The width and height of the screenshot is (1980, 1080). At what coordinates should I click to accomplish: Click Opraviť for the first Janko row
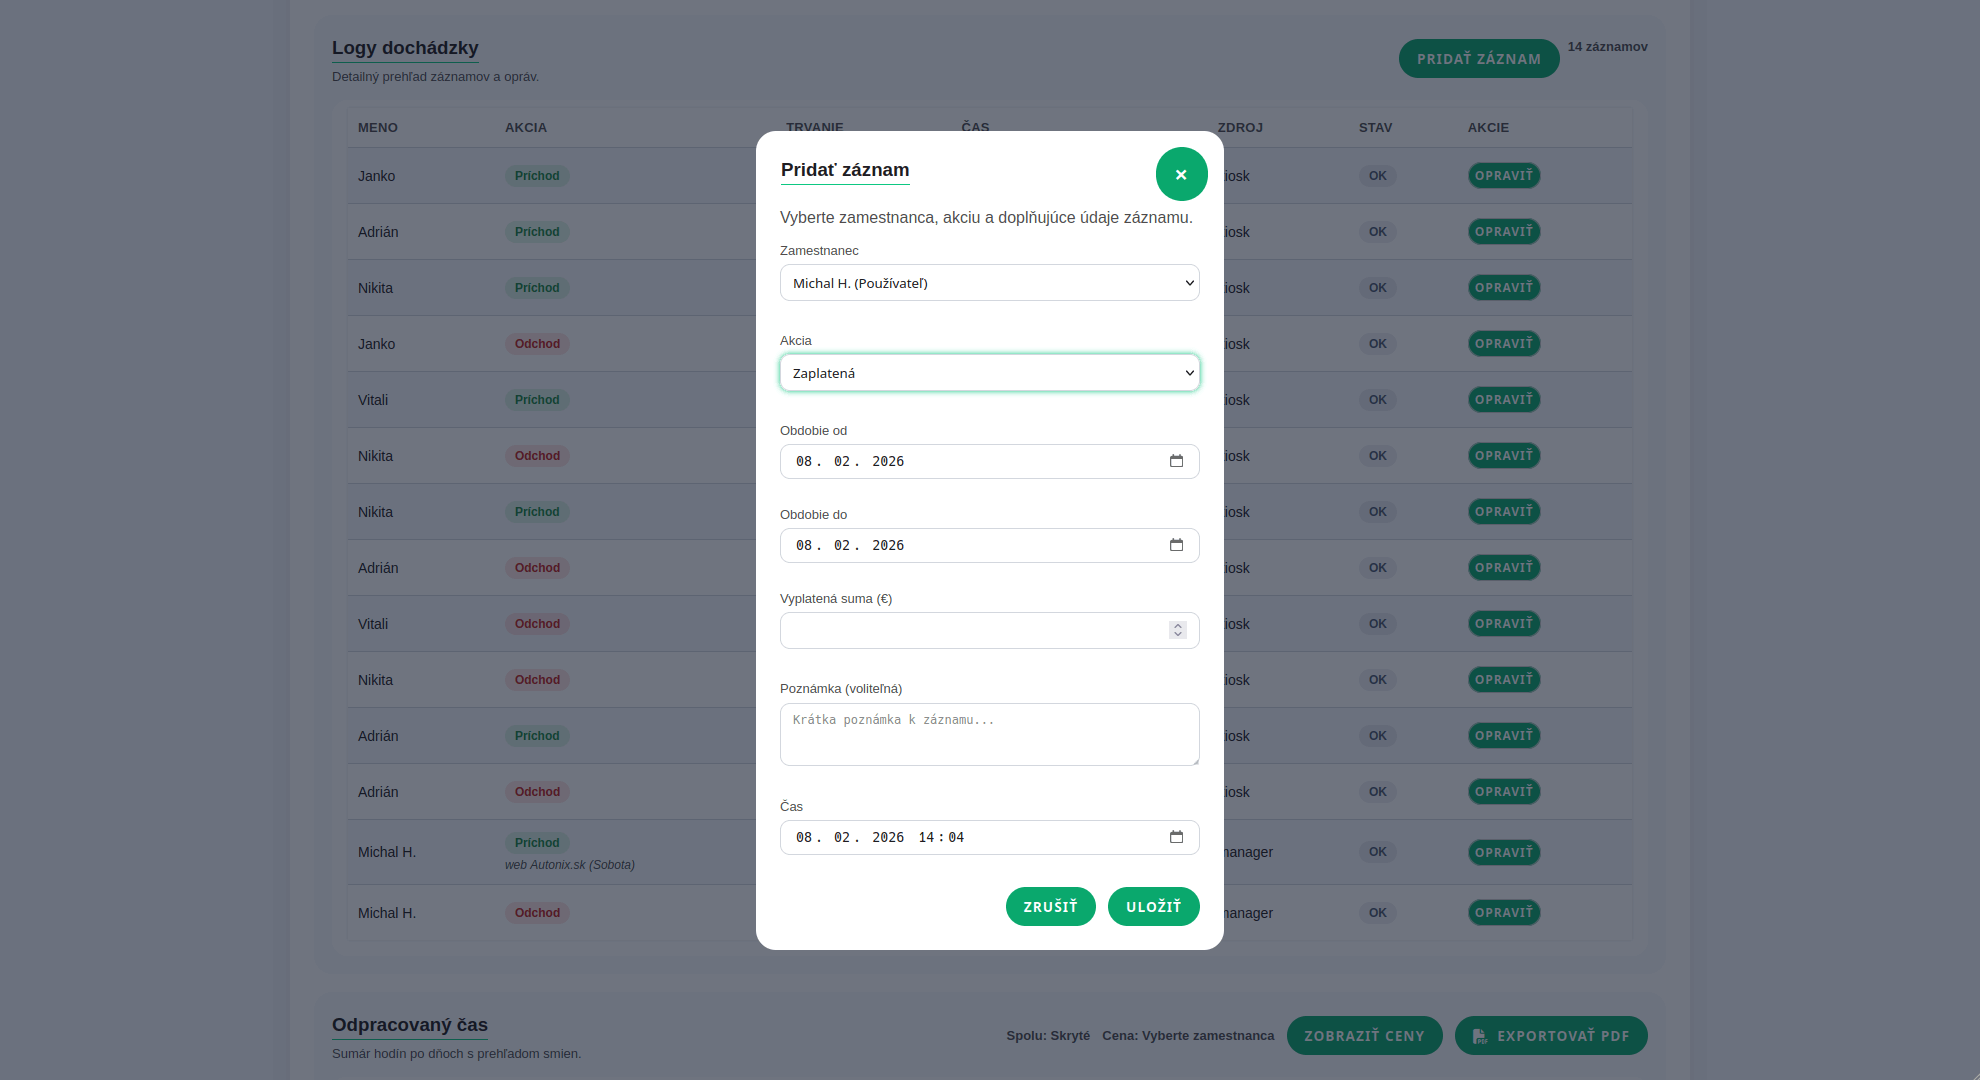tap(1503, 176)
